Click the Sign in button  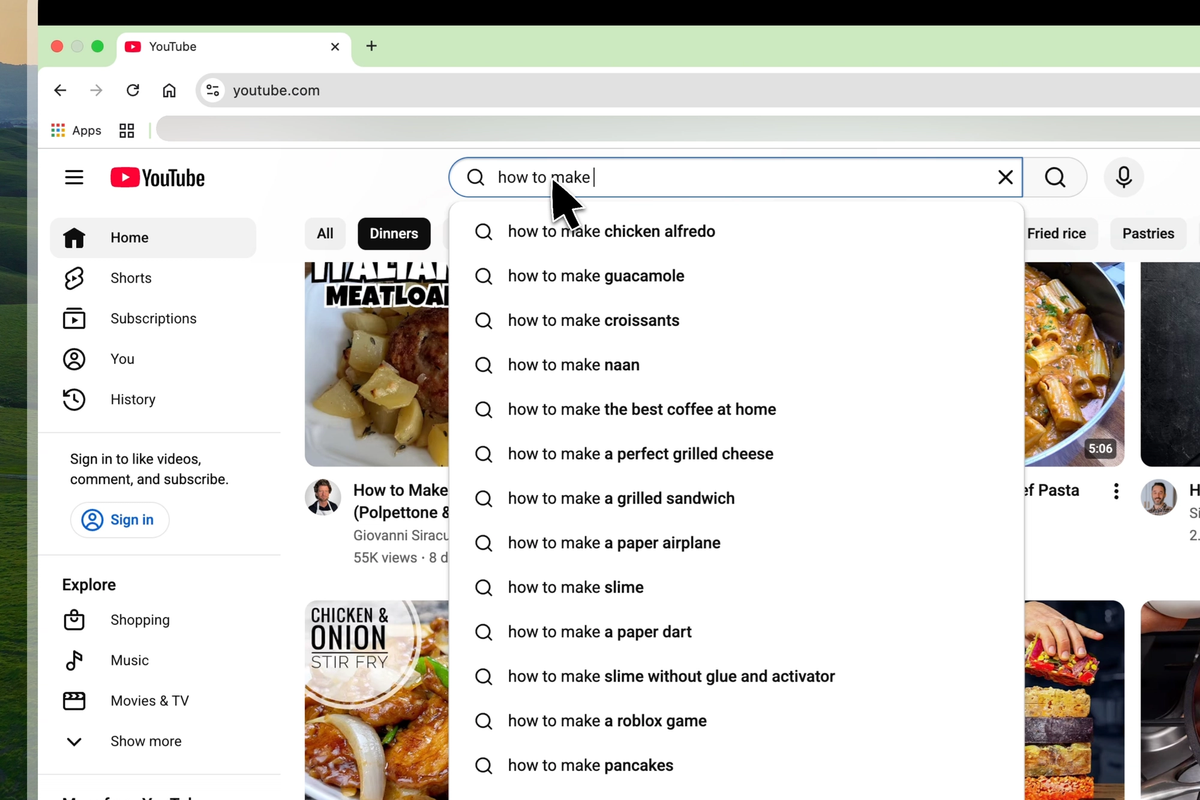coord(119,520)
